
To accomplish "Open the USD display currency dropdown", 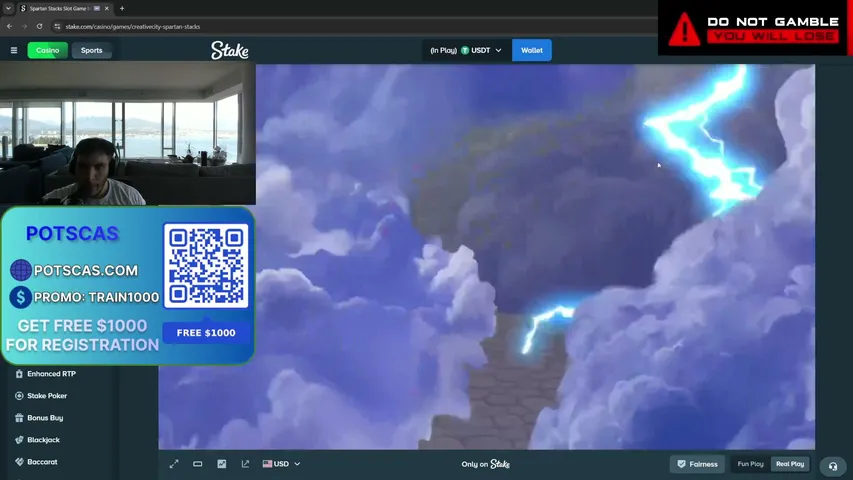I will (281, 464).
